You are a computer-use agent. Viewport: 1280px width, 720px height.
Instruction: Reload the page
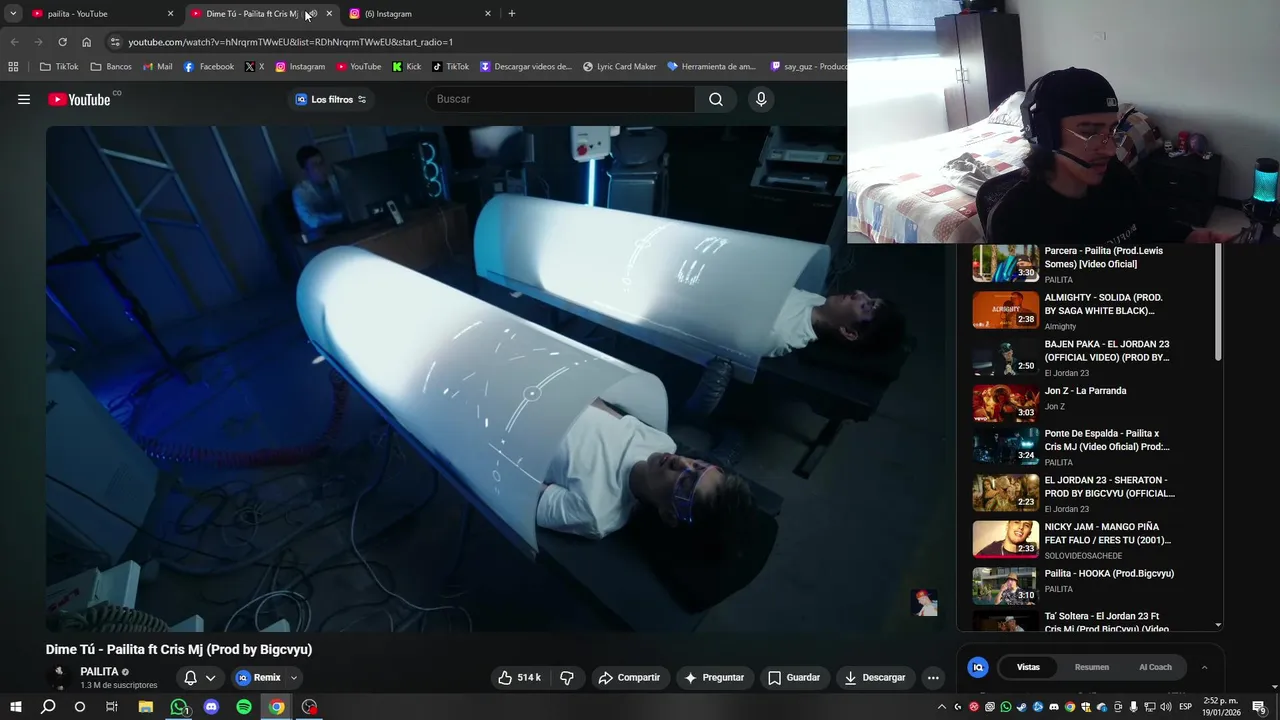(x=62, y=42)
